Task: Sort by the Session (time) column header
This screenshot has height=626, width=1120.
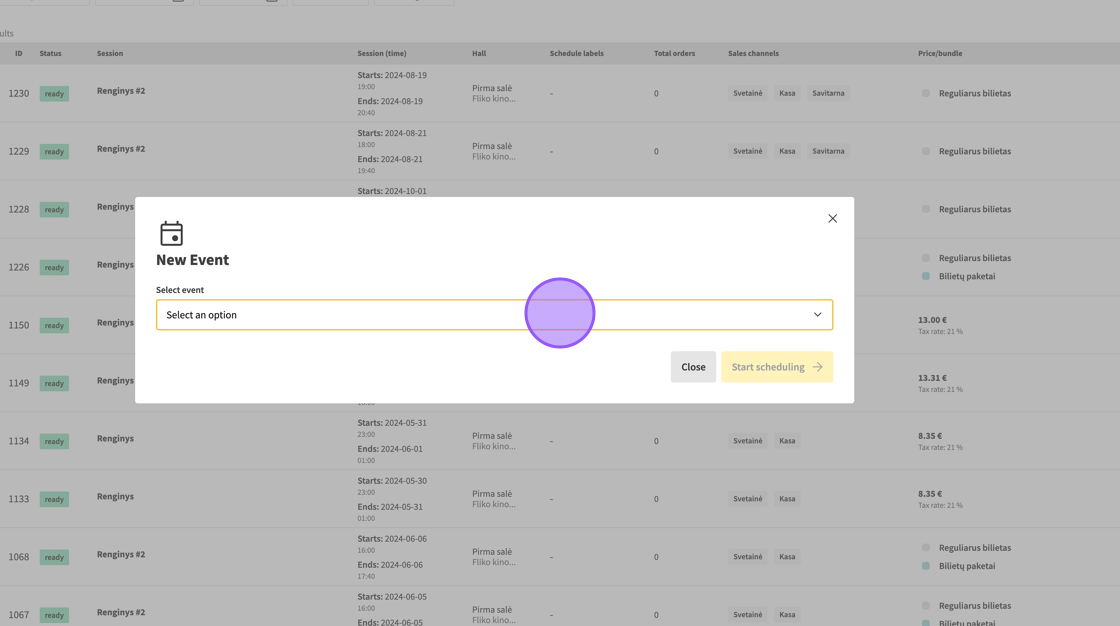Action: pyautogui.click(x=382, y=53)
